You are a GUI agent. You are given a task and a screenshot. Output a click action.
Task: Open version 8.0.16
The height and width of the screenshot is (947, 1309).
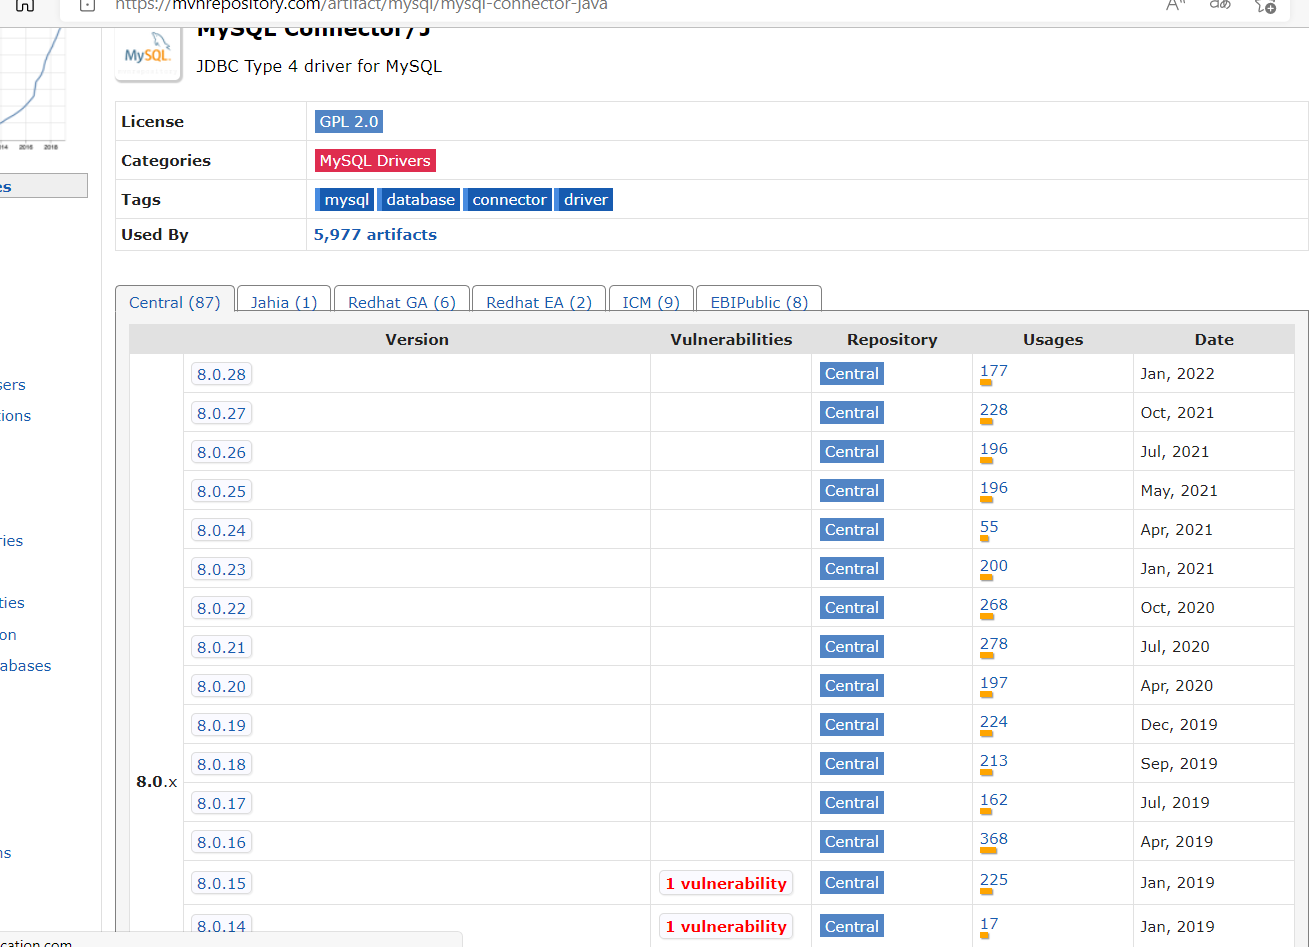click(x=221, y=842)
